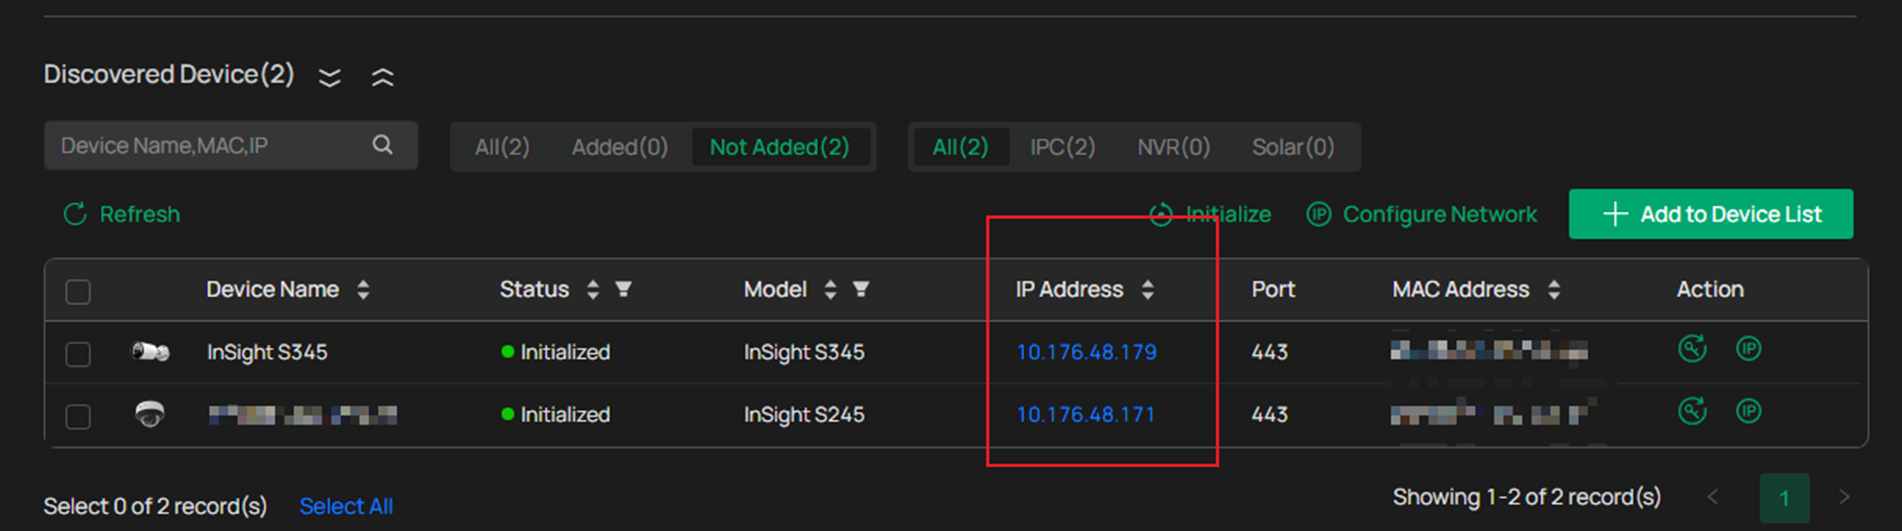Select the All(2) device-type tab

click(x=960, y=147)
